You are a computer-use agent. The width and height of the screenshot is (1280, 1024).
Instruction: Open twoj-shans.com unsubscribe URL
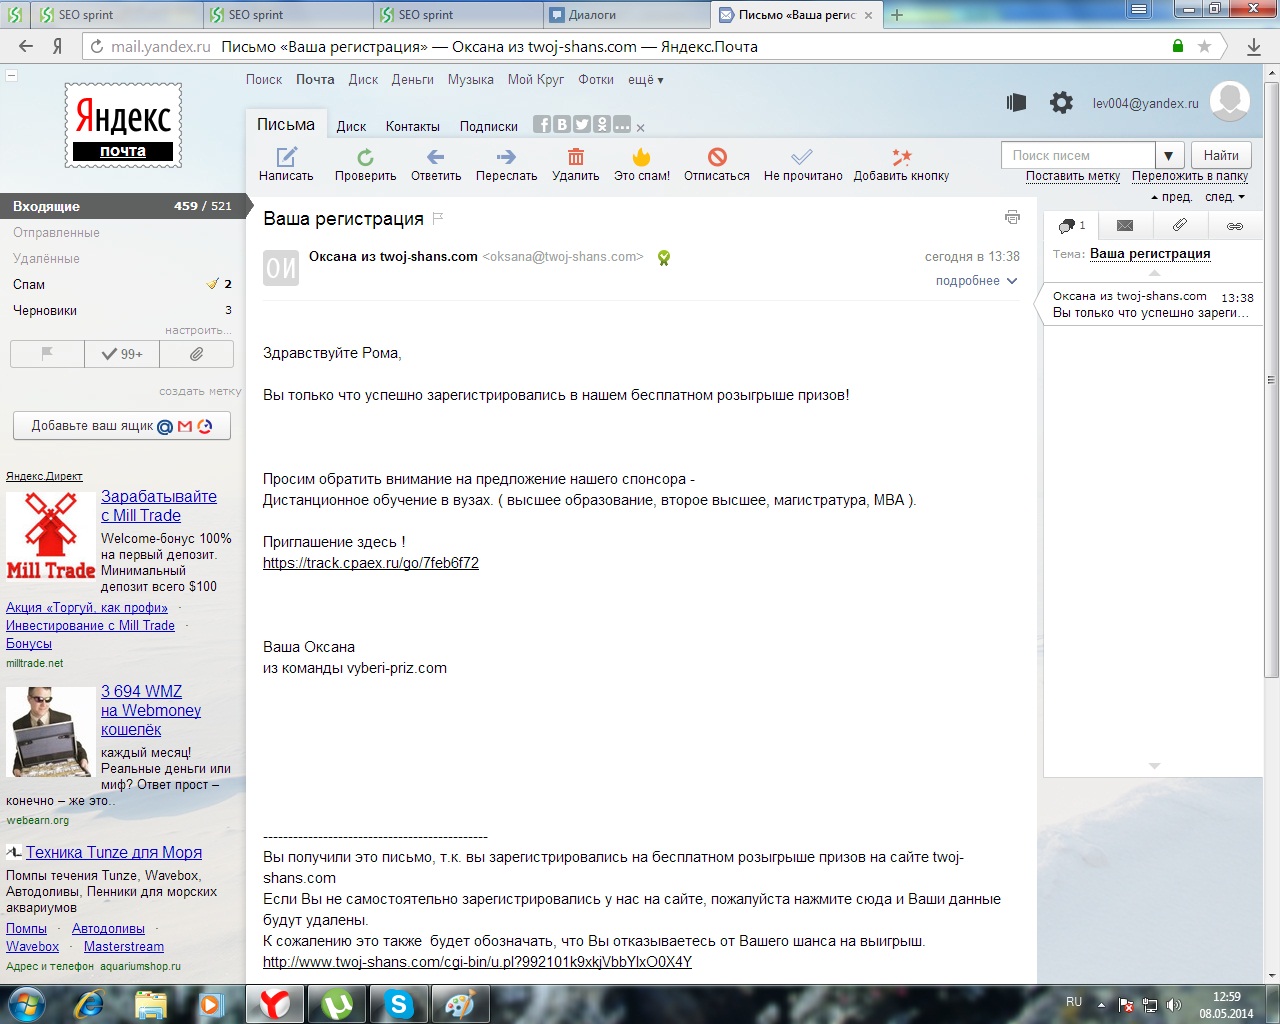(x=477, y=962)
